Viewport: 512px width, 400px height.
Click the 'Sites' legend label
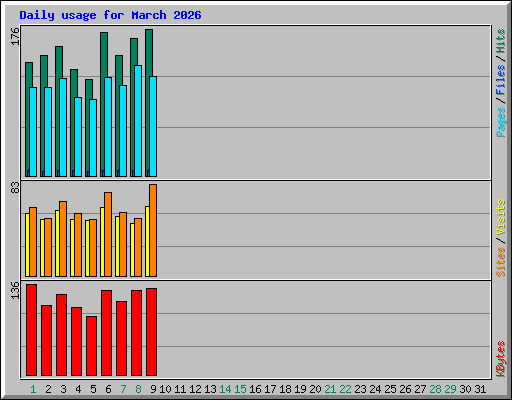[x=500, y=262]
